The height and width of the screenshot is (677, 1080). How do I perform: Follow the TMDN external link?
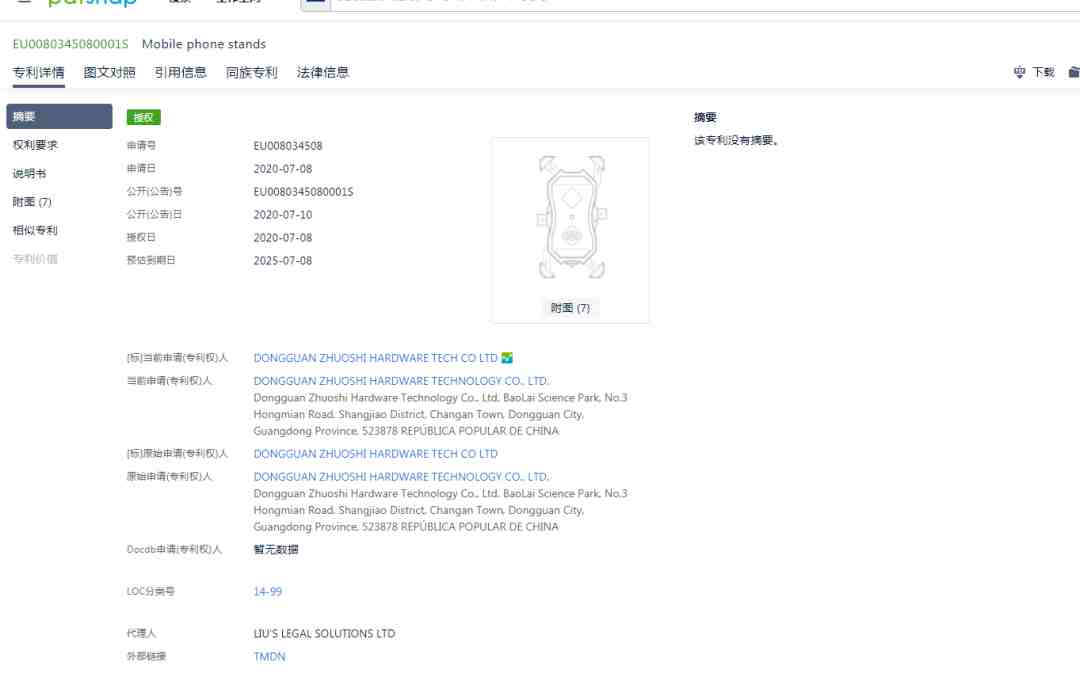coord(269,657)
